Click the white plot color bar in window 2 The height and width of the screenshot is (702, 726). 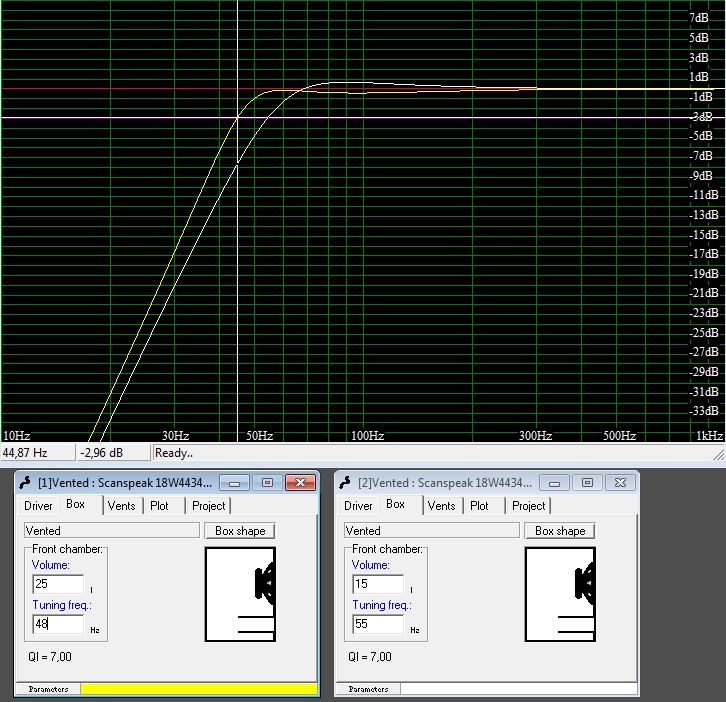(x=517, y=689)
